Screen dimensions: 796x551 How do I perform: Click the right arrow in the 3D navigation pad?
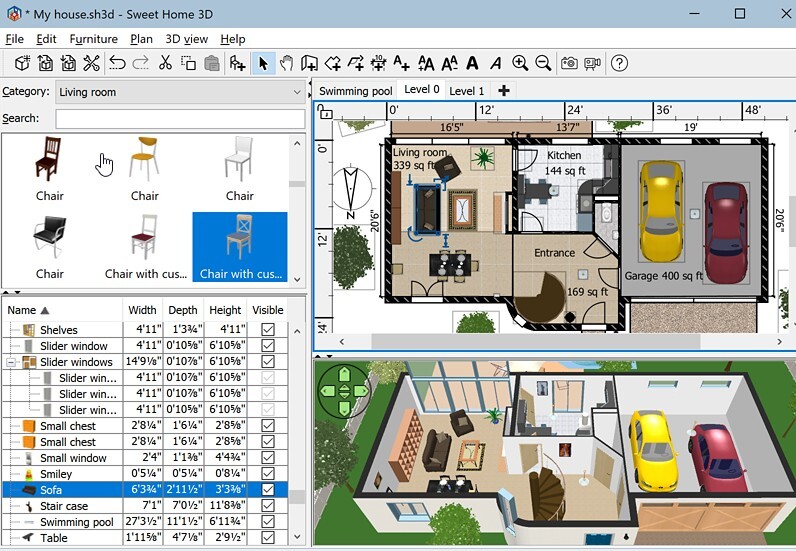[x=361, y=391]
